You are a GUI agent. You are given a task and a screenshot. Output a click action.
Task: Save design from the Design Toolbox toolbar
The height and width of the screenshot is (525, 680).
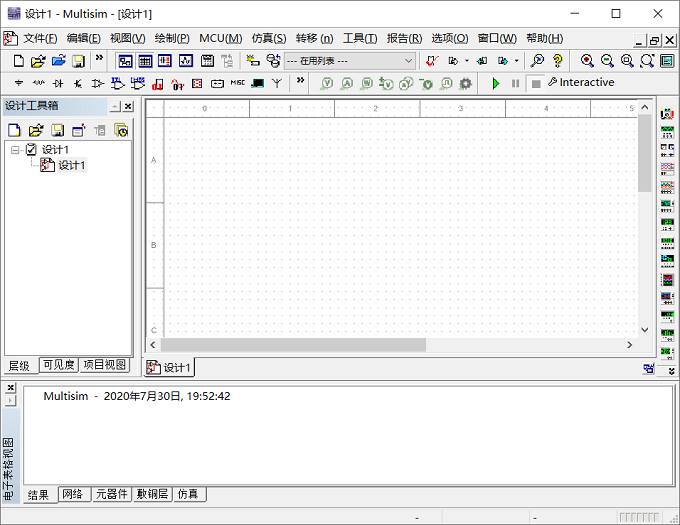coord(57,130)
